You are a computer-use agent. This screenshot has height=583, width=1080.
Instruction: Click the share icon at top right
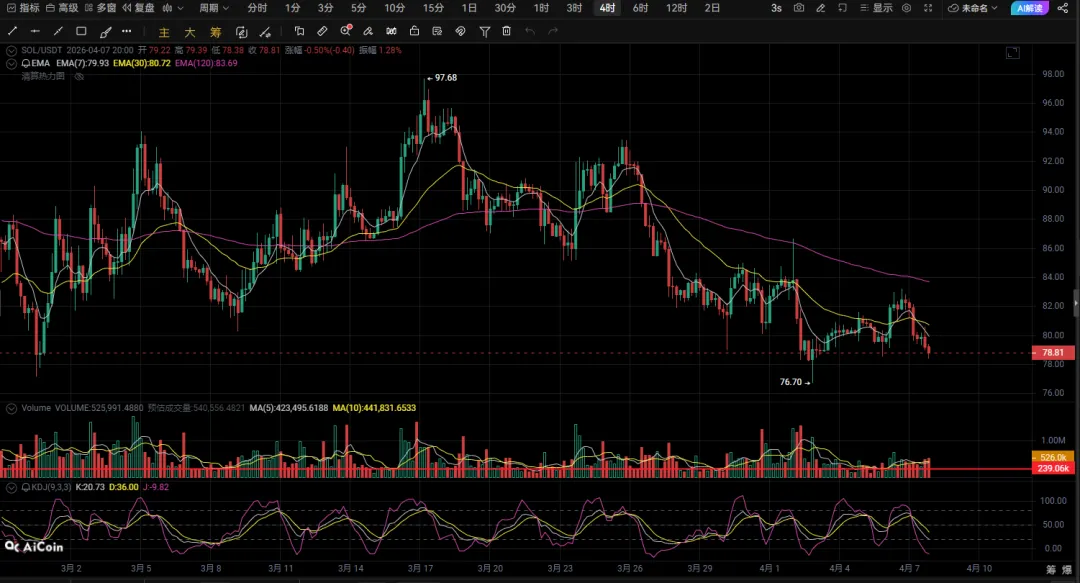pyautogui.click(x=1063, y=8)
